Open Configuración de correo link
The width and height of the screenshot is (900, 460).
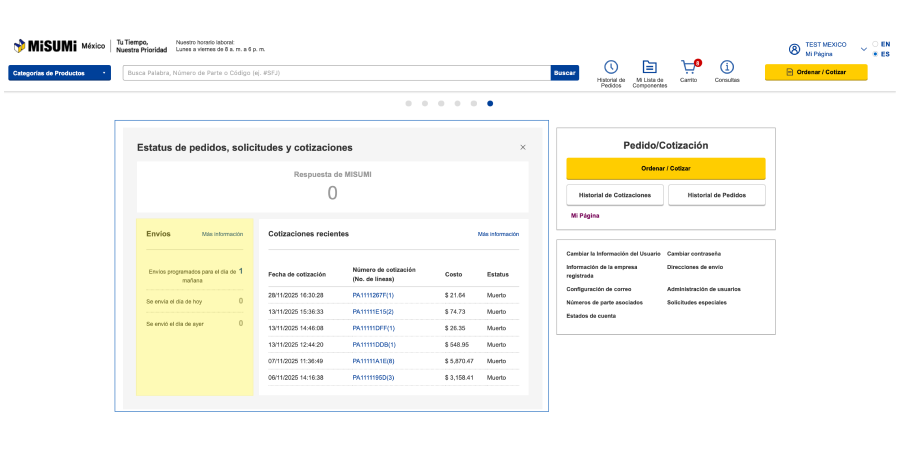point(599,289)
